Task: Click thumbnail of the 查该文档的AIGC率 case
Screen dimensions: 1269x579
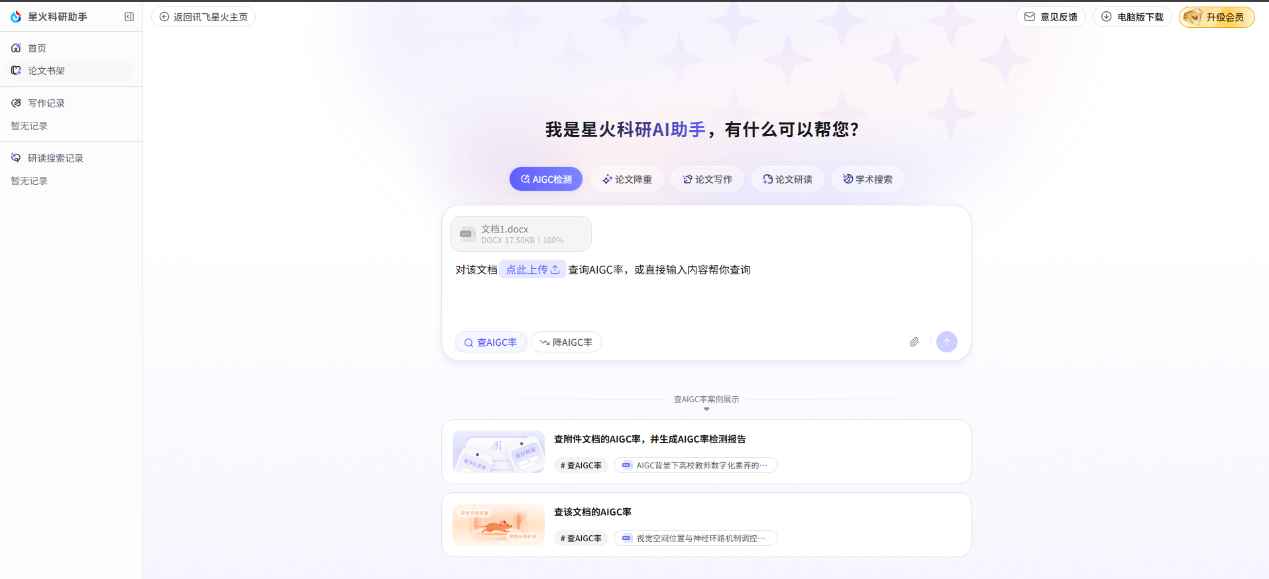Action: coord(498,525)
